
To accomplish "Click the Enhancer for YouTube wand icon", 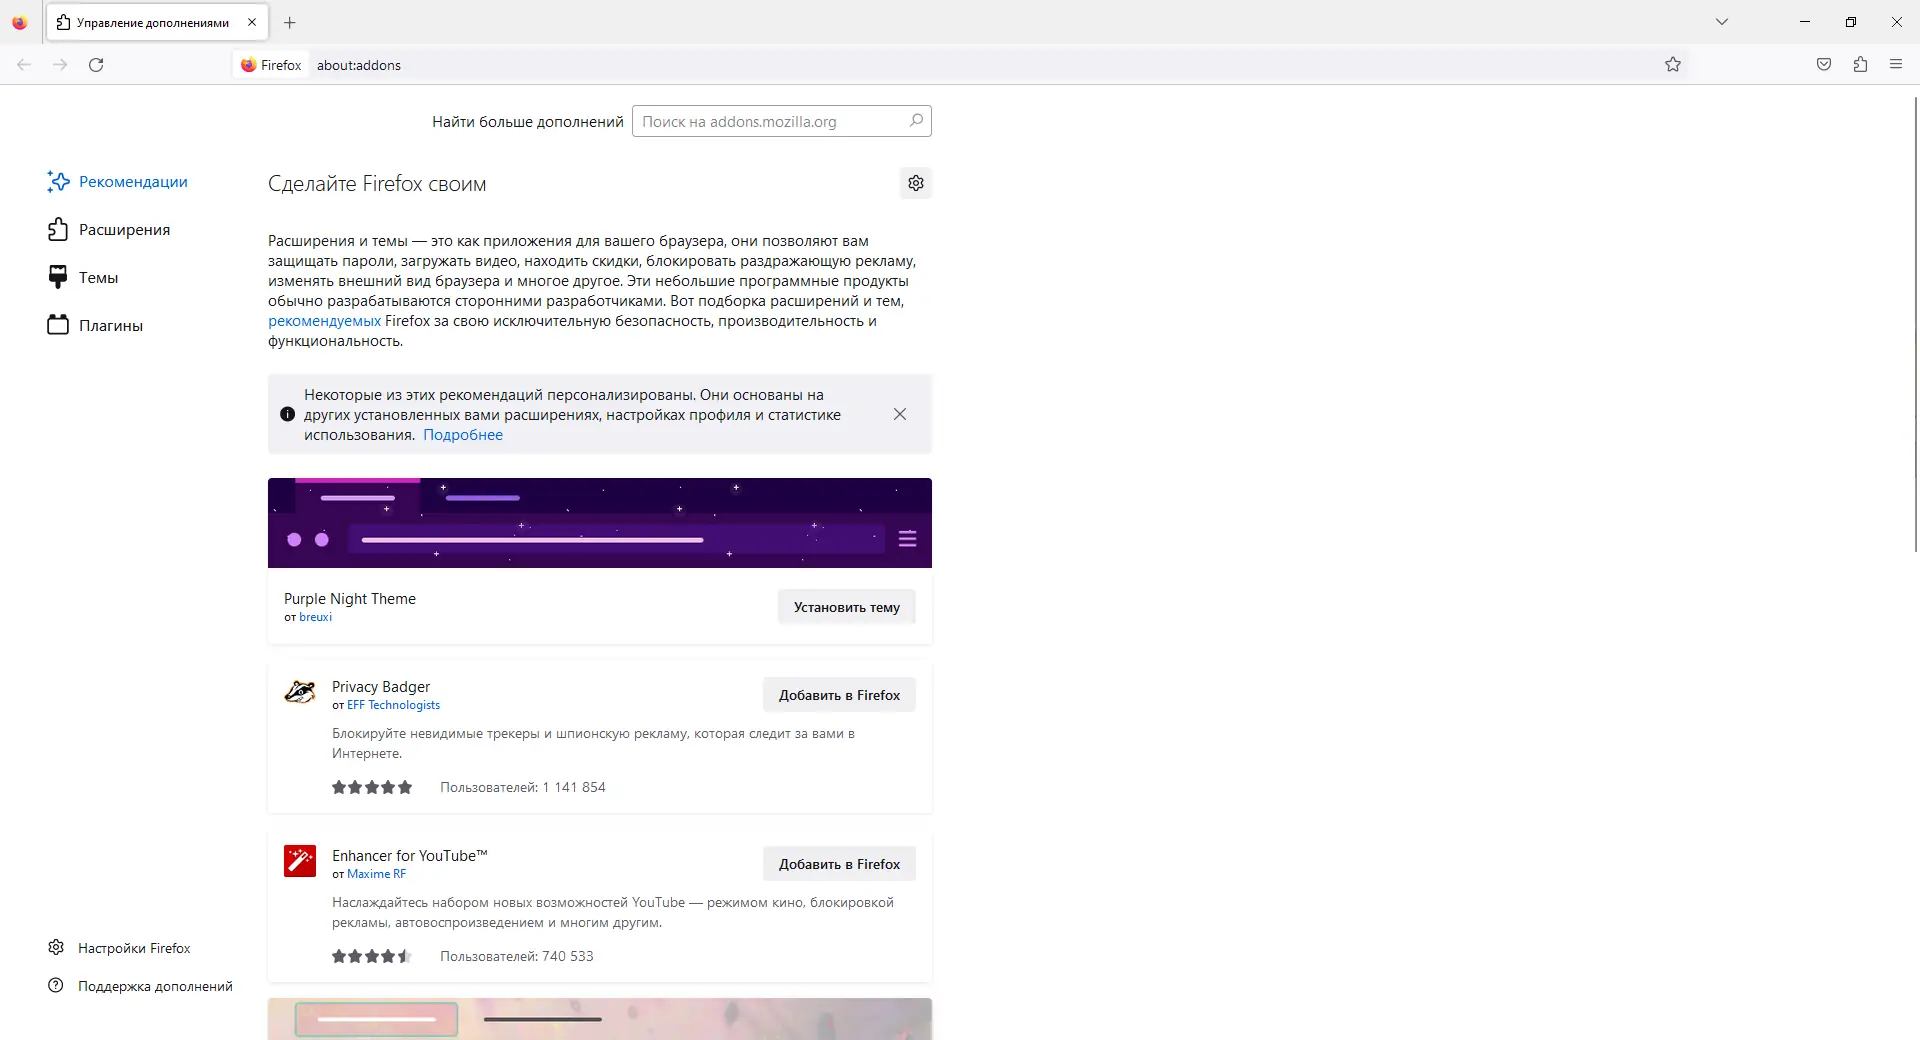I will click(x=300, y=861).
